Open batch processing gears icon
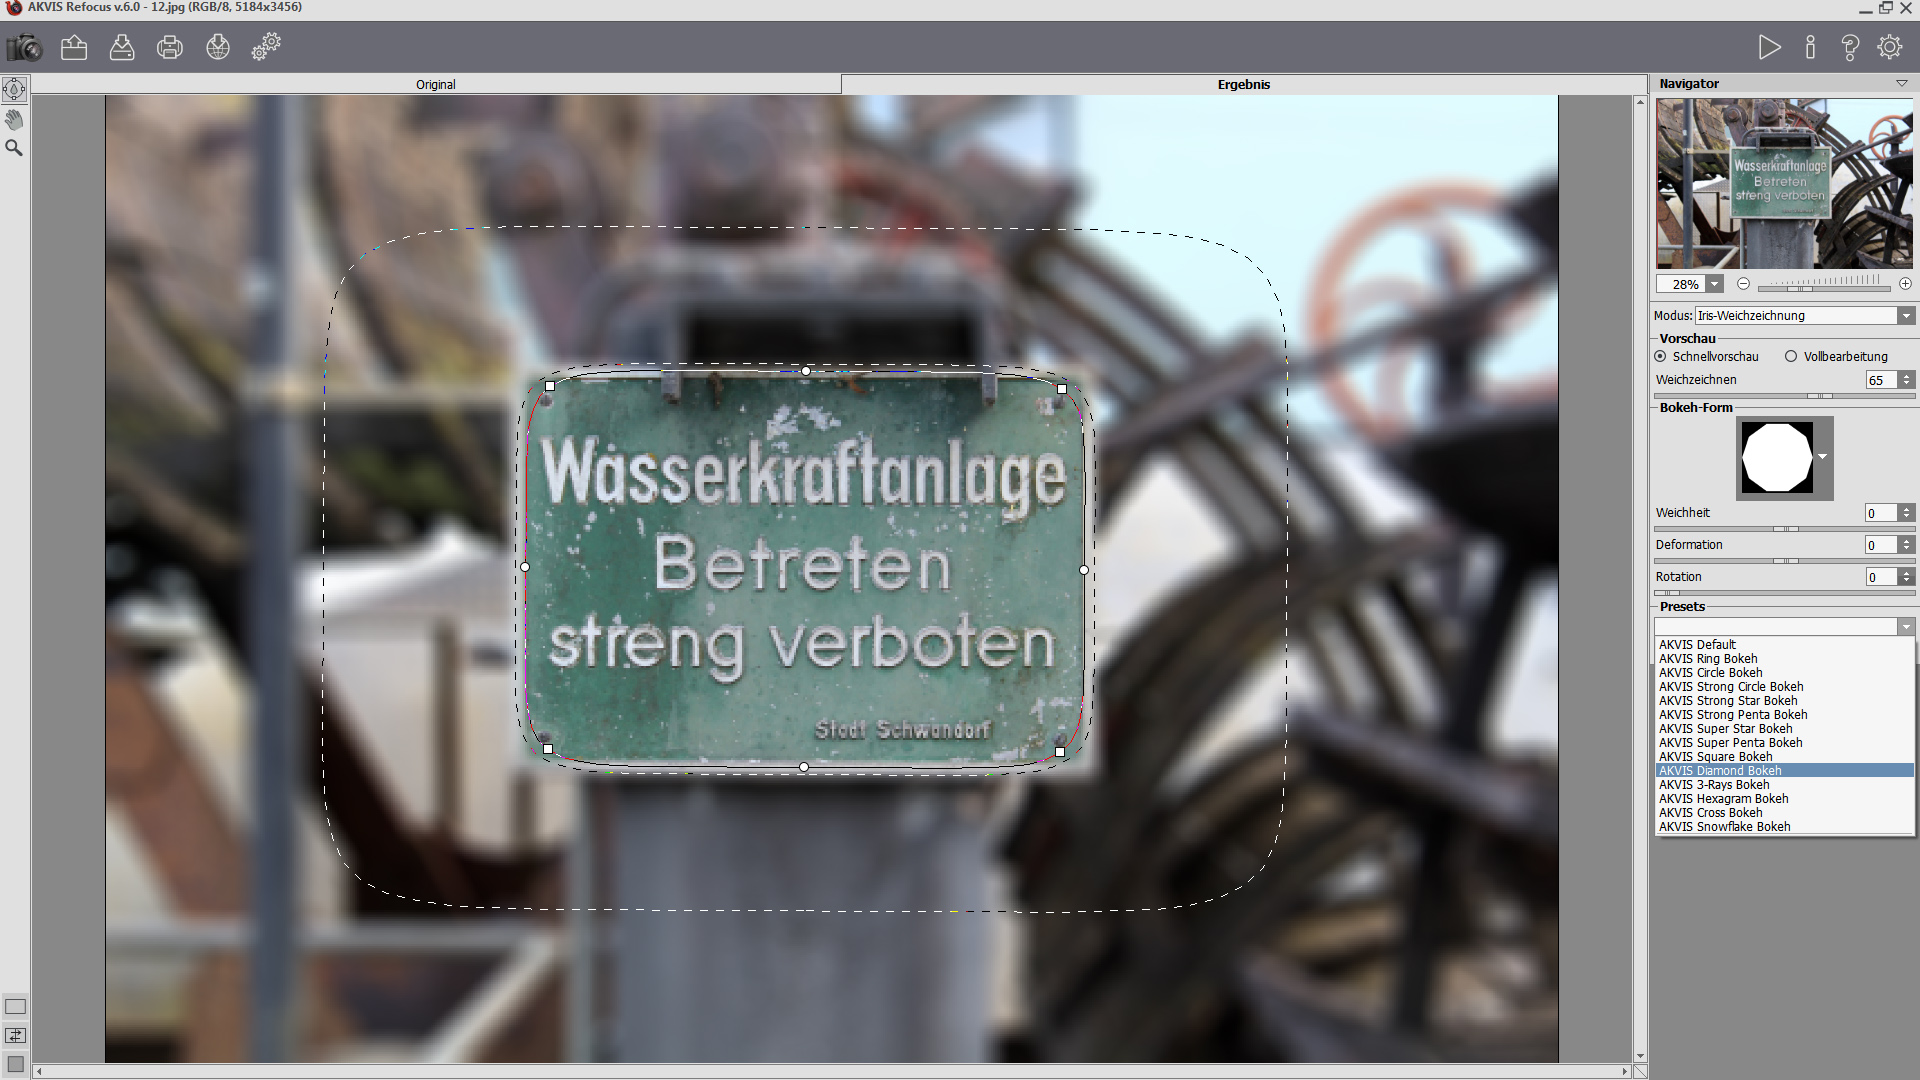Image resolution: width=1920 pixels, height=1080 pixels. tap(266, 47)
